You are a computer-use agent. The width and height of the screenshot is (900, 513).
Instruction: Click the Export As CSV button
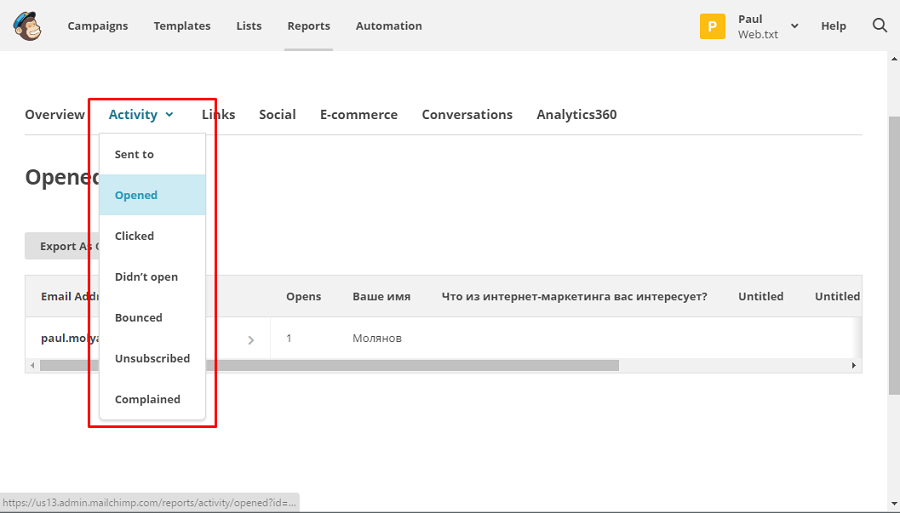coord(62,246)
